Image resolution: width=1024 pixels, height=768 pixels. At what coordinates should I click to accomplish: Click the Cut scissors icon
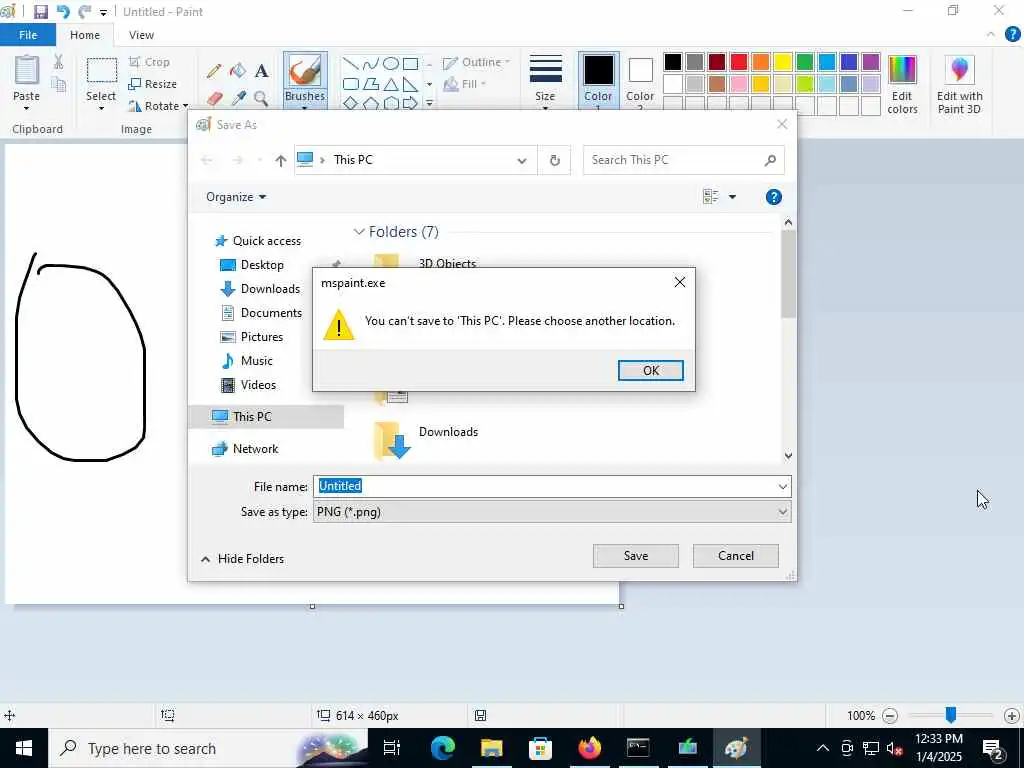(59, 61)
